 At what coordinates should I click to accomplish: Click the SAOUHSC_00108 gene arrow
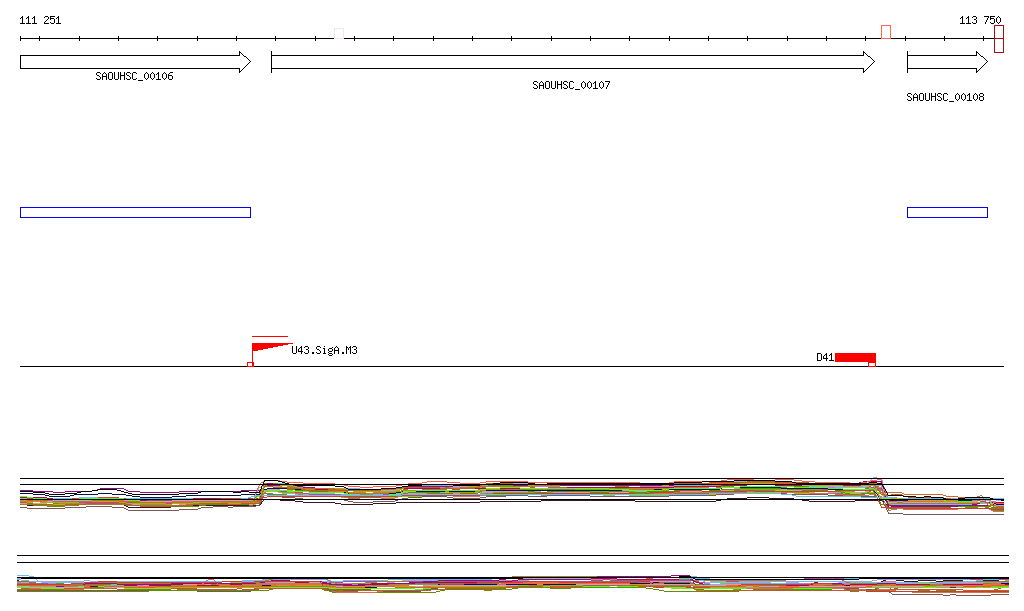click(x=946, y=62)
